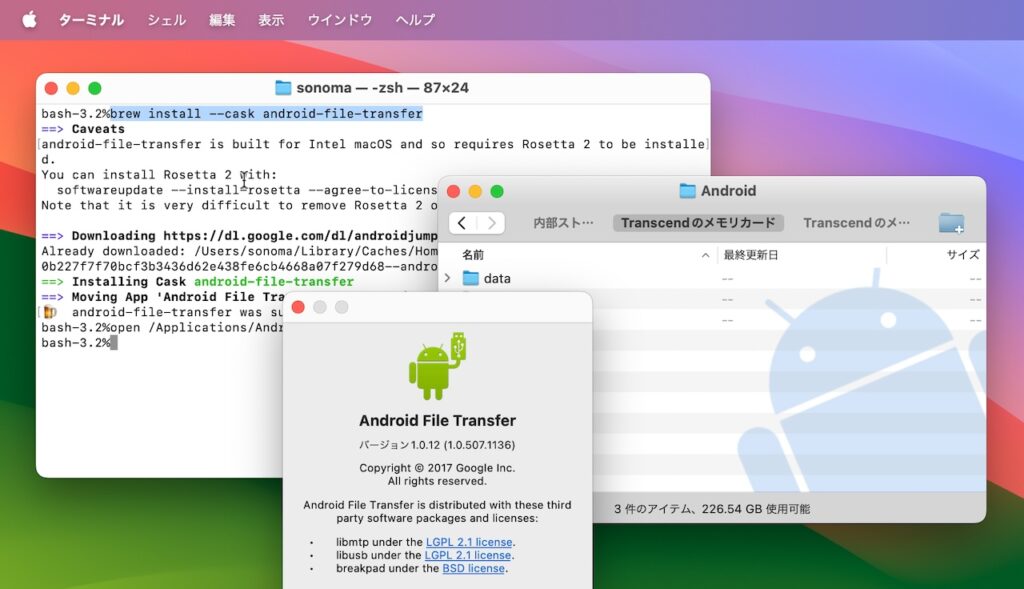Click the back navigation arrow in Android window
Screen dimensions: 1024x589
pyautogui.click(x=463, y=222)
